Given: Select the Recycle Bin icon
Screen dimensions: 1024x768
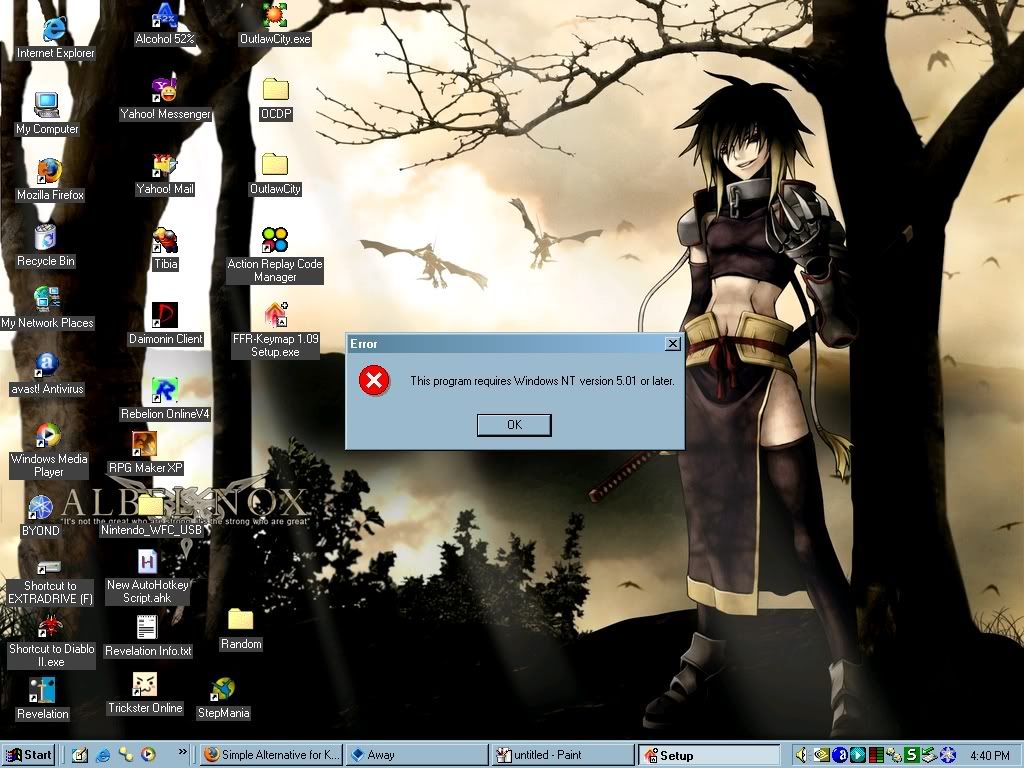Looking at the screenshot, I should (45, 238).
